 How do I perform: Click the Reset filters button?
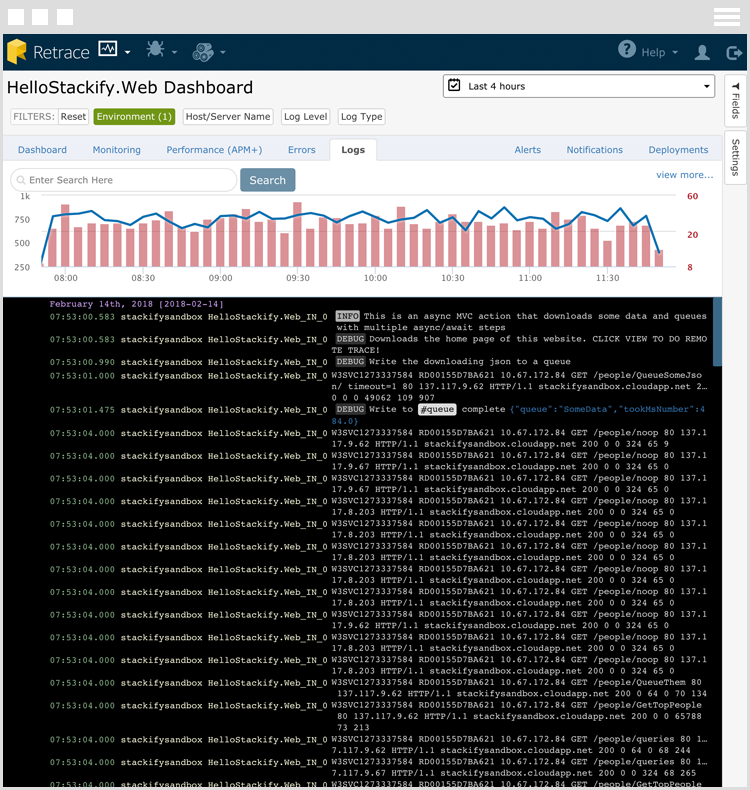coord(74,116)
